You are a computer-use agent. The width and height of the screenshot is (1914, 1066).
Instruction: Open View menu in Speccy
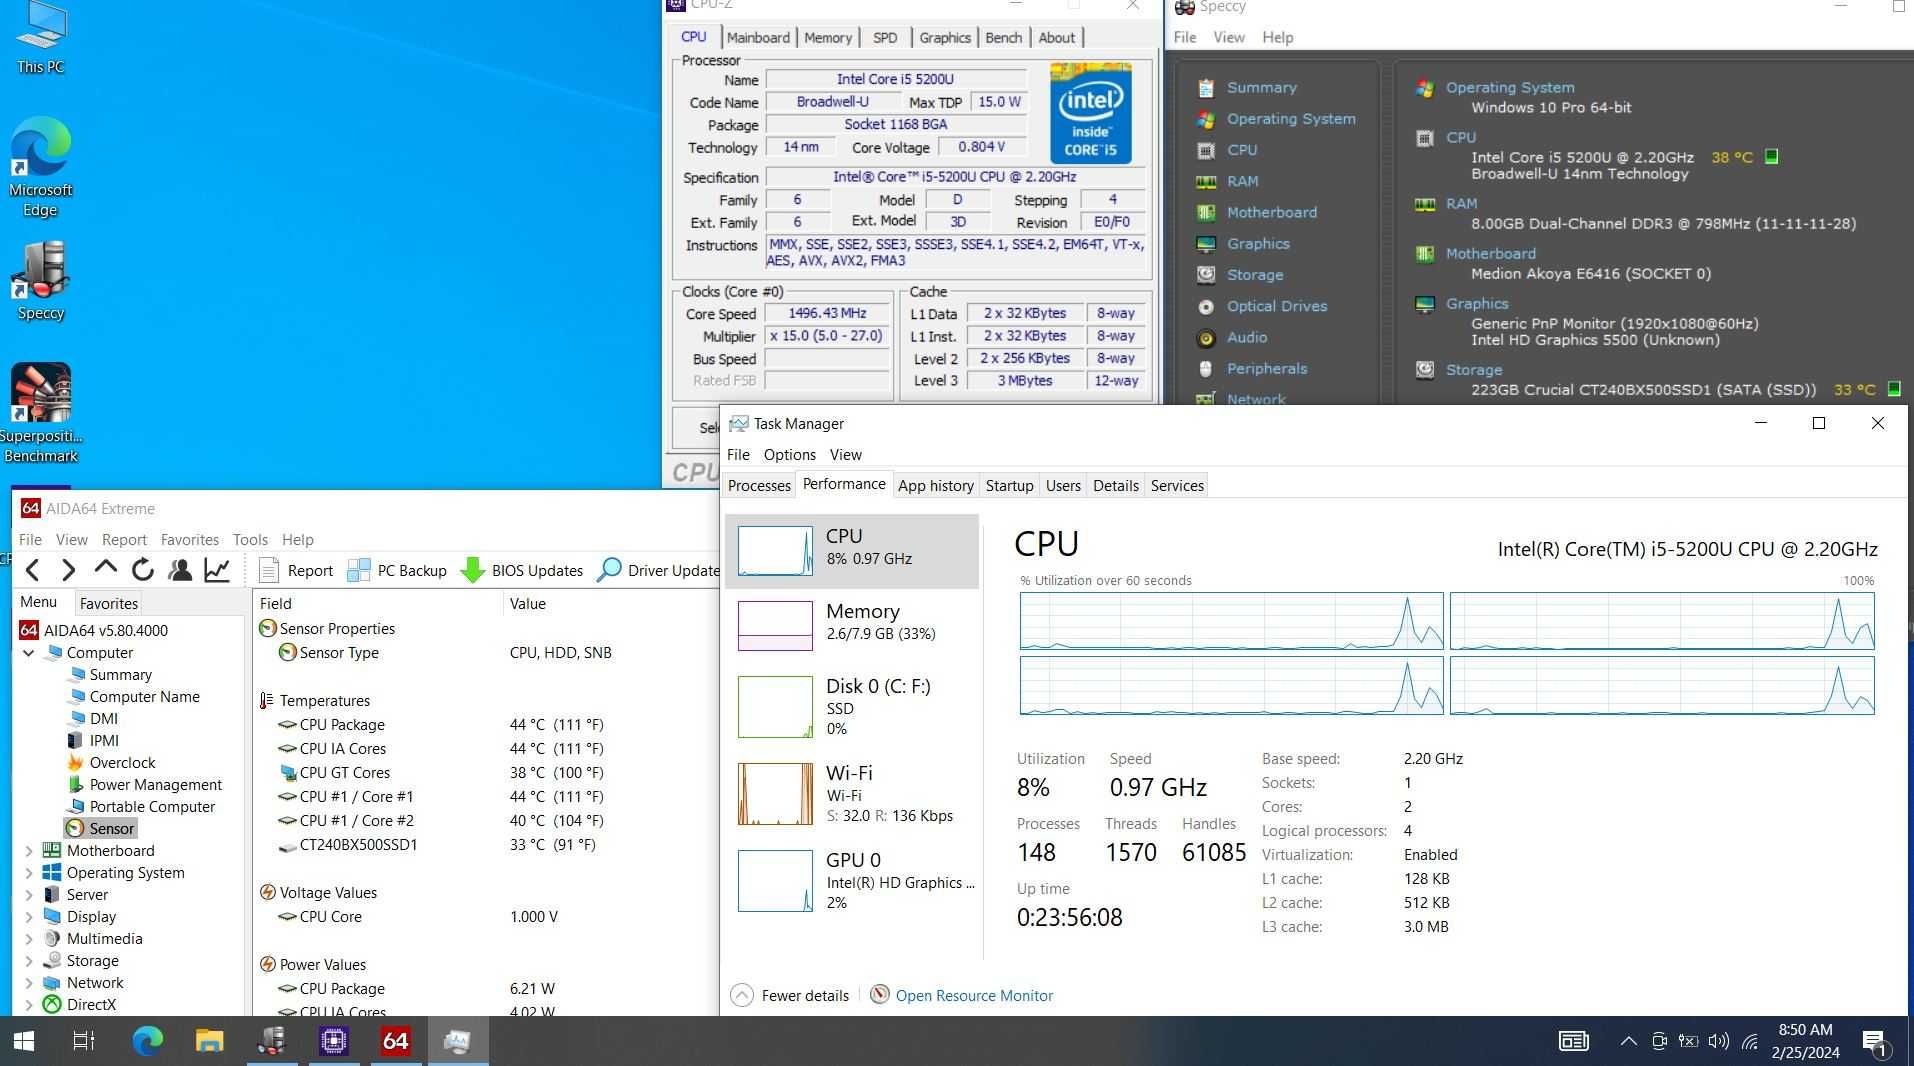tap(1228, 37)
